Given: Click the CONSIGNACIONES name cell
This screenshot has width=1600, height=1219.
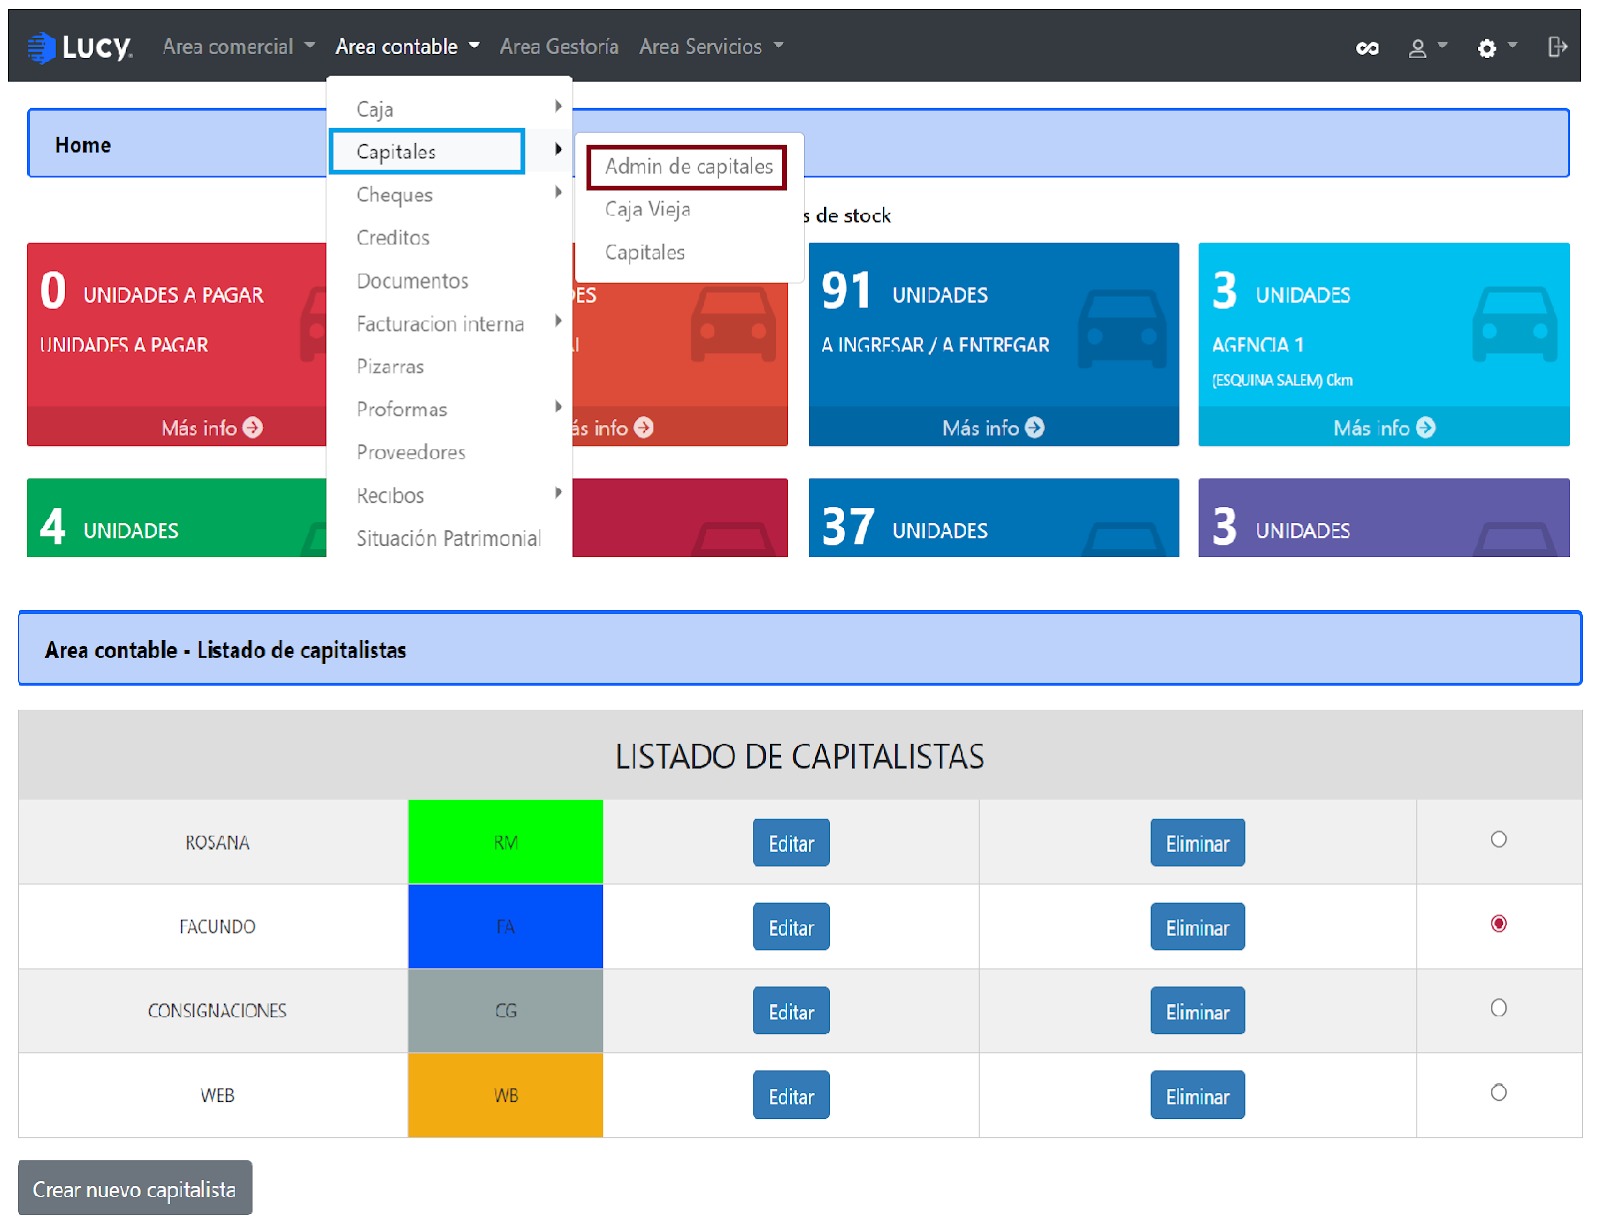Looking at the screenshot, I should [213, 1010].
